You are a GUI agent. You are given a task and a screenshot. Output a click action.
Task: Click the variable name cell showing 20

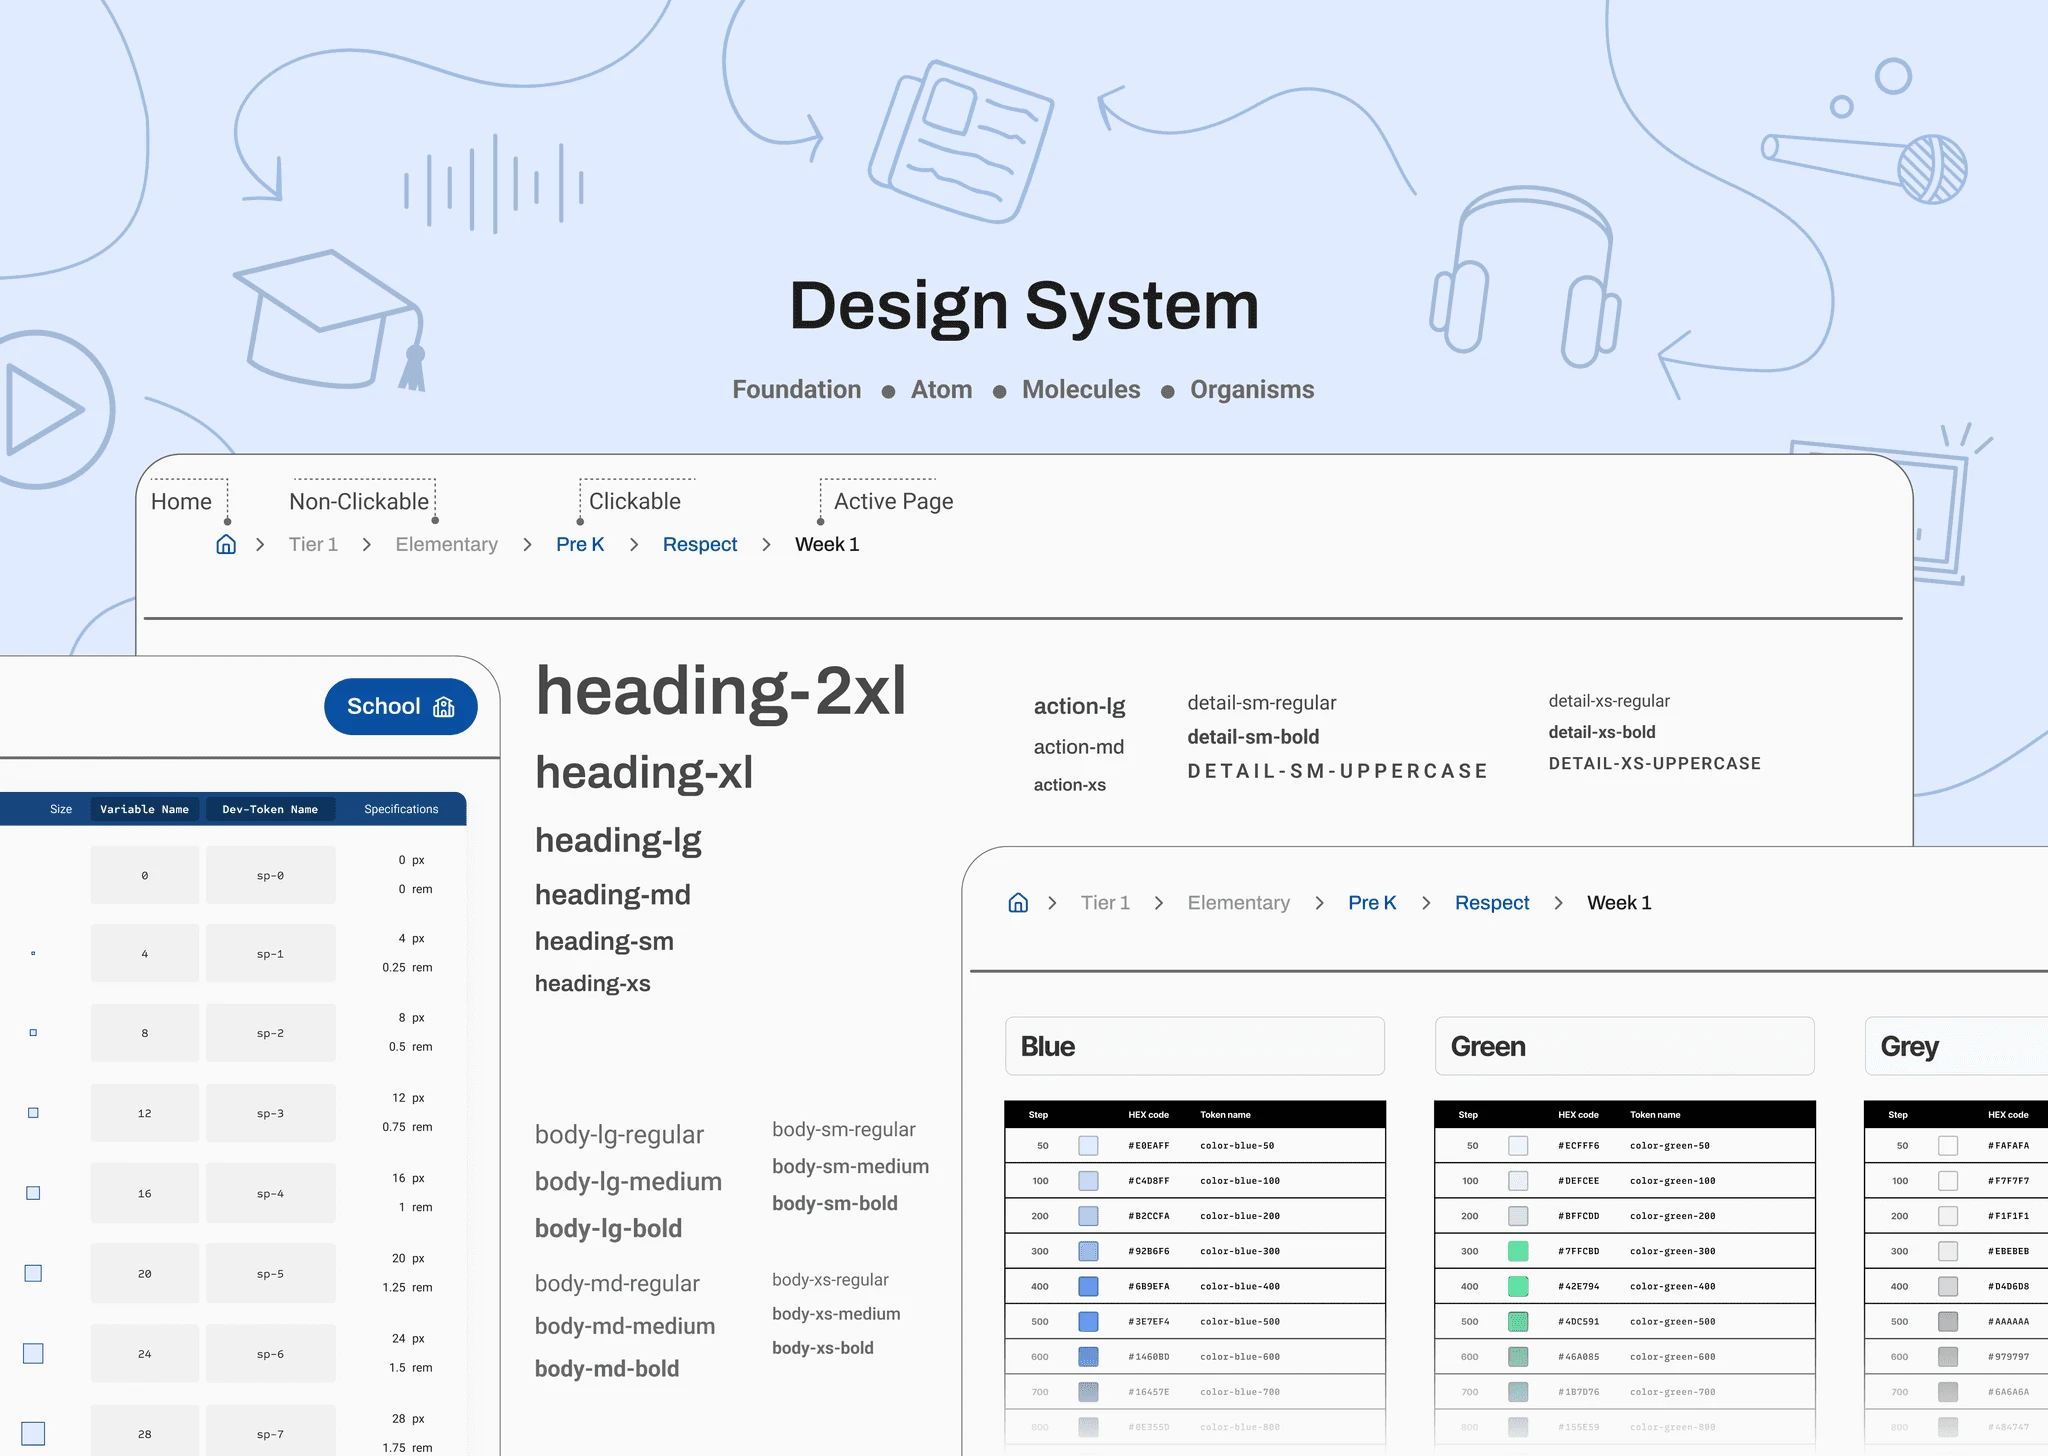click(x=145, y=1274)
